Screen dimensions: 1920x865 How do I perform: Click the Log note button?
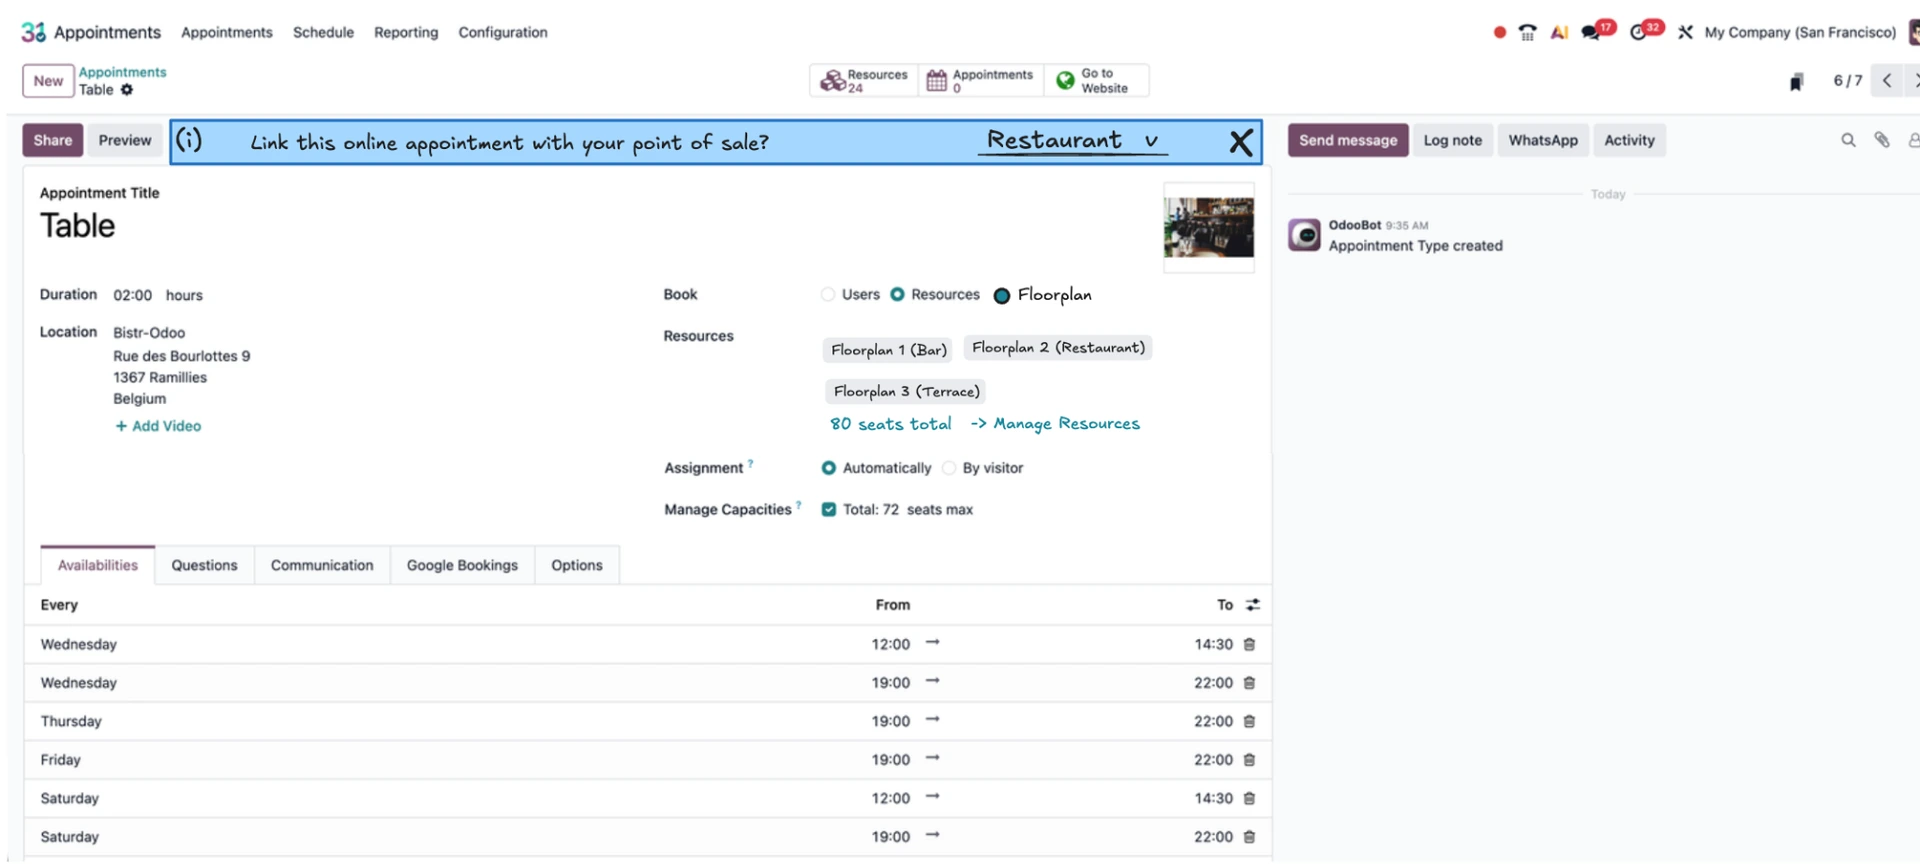[1453, 141]
